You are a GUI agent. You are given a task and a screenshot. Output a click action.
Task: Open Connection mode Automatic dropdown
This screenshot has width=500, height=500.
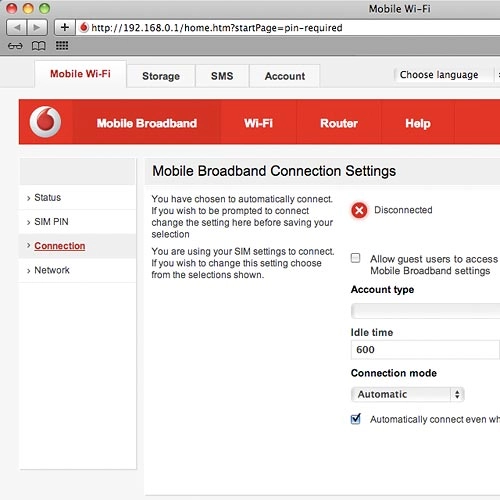(407, 394)
